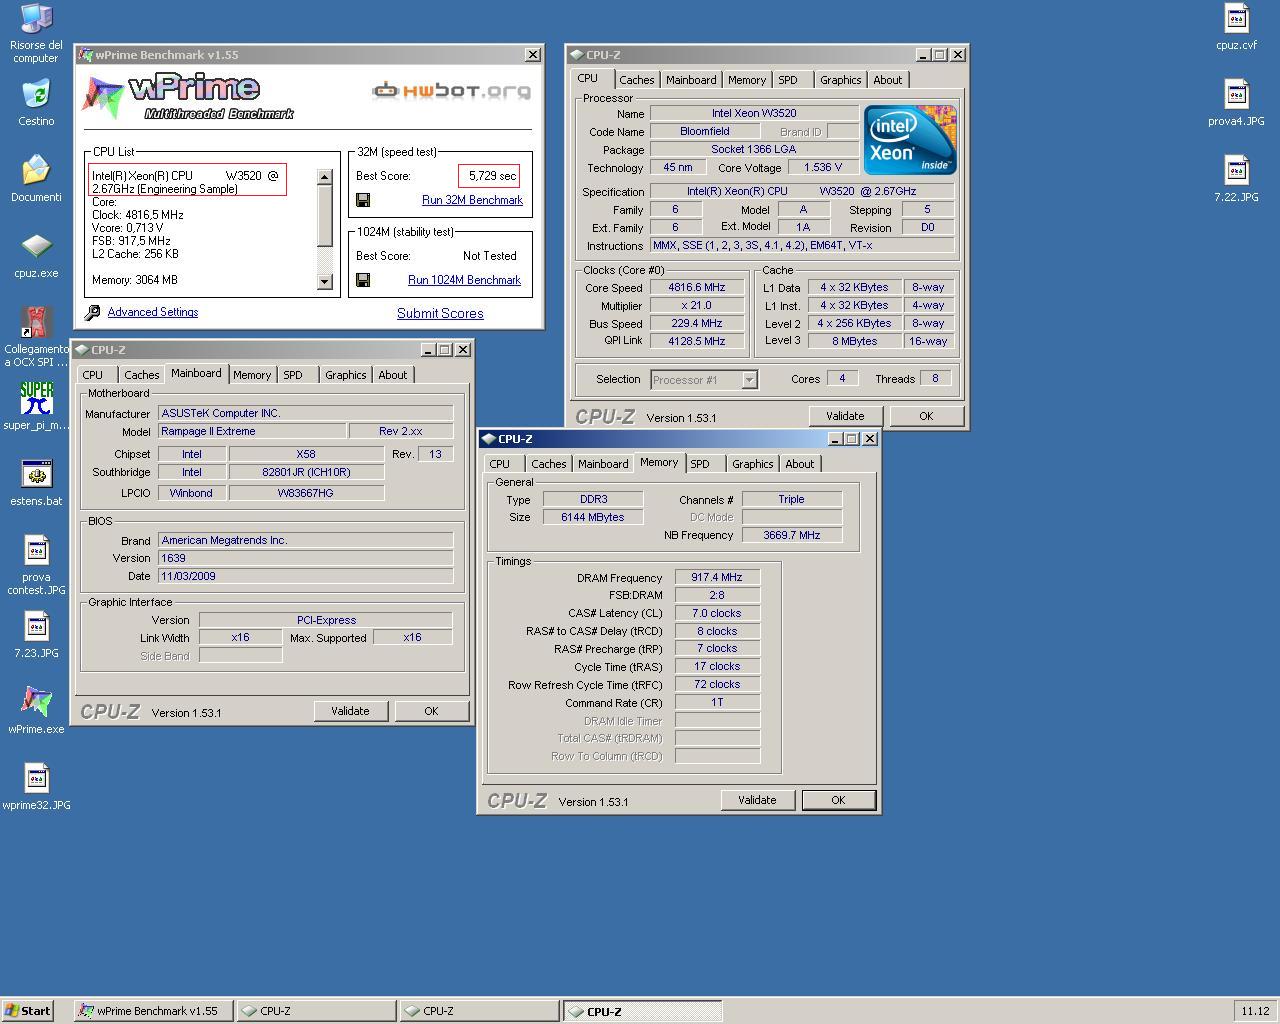This screenshot has height=1024, width=1280.
Task: Select the Collegamento a OCX SPI shortcut icon
Action: [36, 337]
